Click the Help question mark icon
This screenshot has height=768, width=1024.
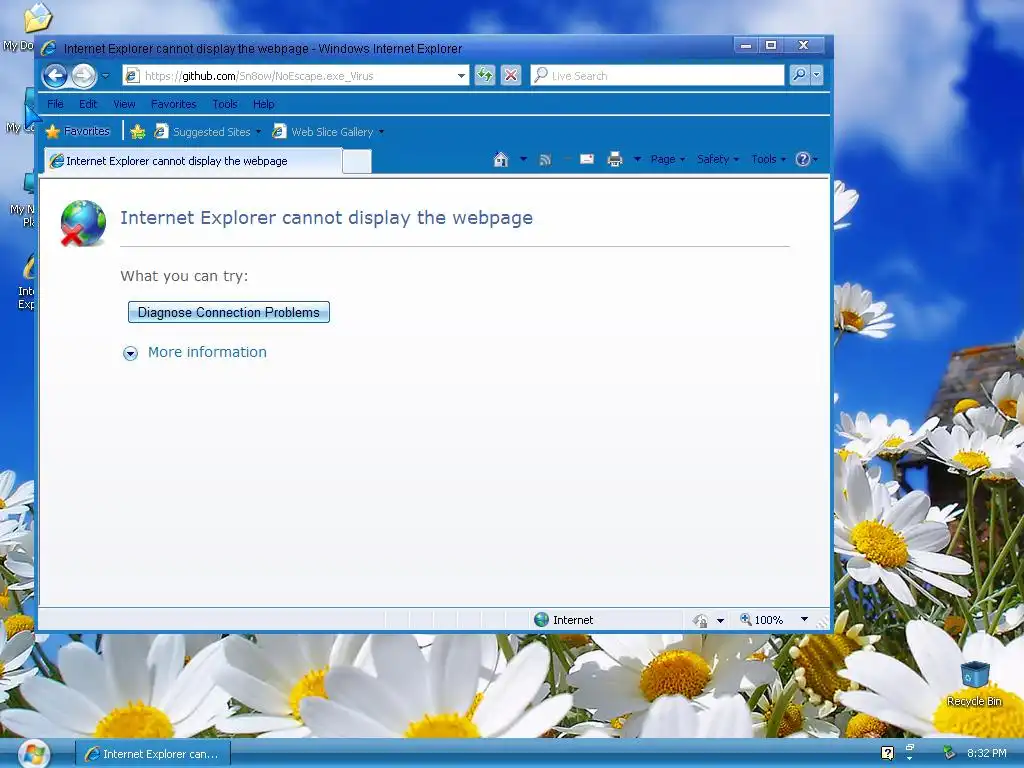[803, 159]
